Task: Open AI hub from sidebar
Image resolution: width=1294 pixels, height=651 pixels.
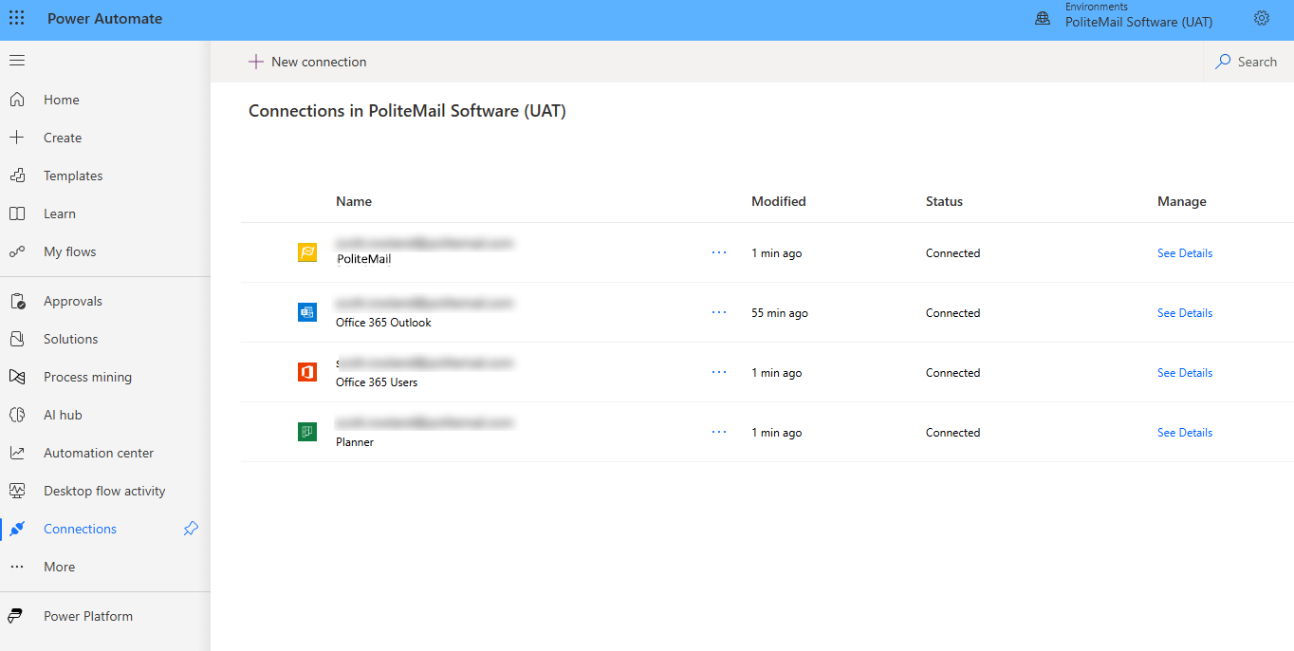Action: [63, 415]
